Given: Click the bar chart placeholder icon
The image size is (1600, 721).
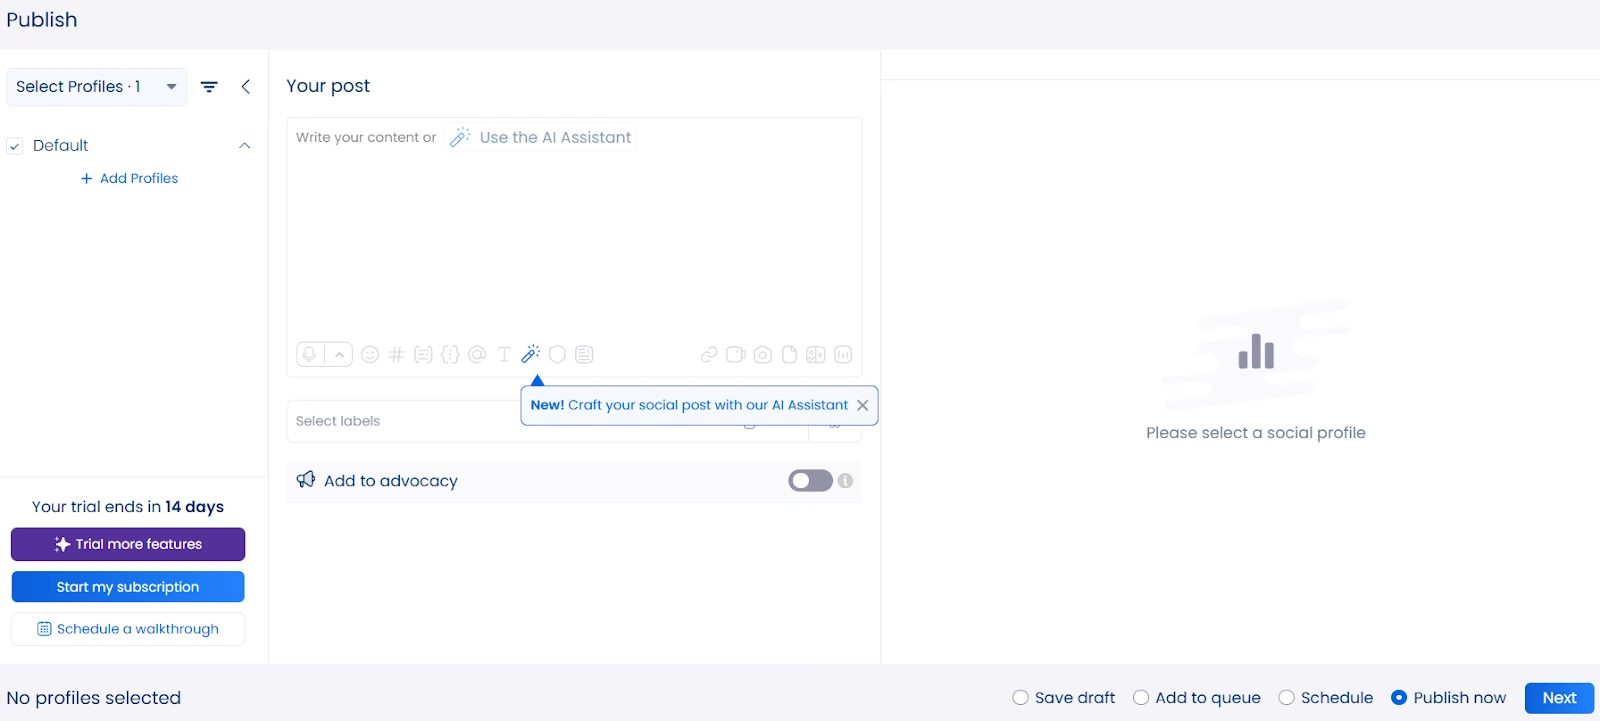Looking at the screenshot, I should pyautogui.click(x=1256, y=352).
